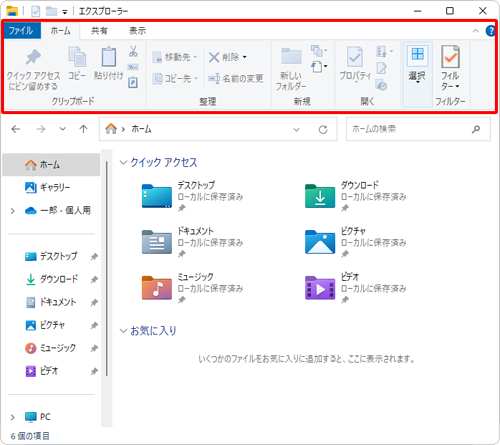This screenshot has width=500, height=445.
Task: Open the Recent locations chevron dropdown
Action: [62, 129]
